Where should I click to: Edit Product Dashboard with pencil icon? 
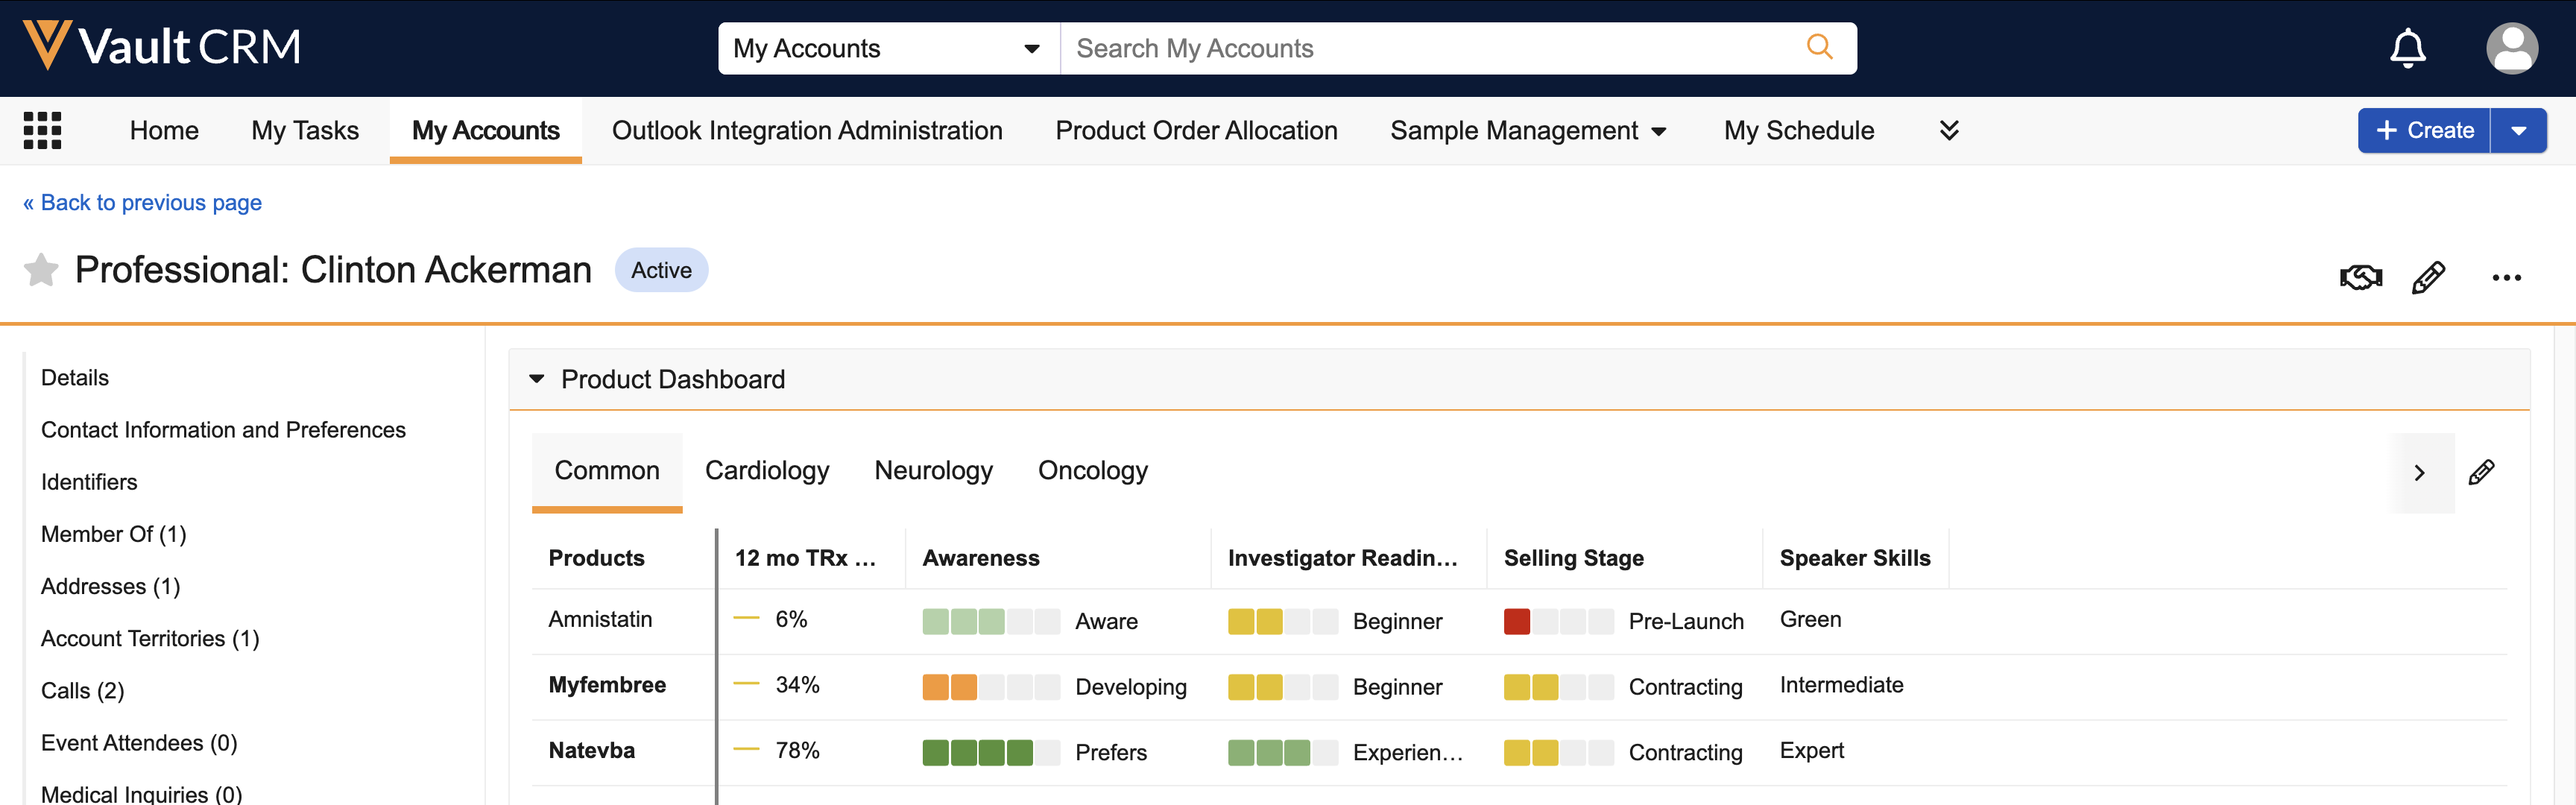pyautogui.click(x=2481, y=472)
